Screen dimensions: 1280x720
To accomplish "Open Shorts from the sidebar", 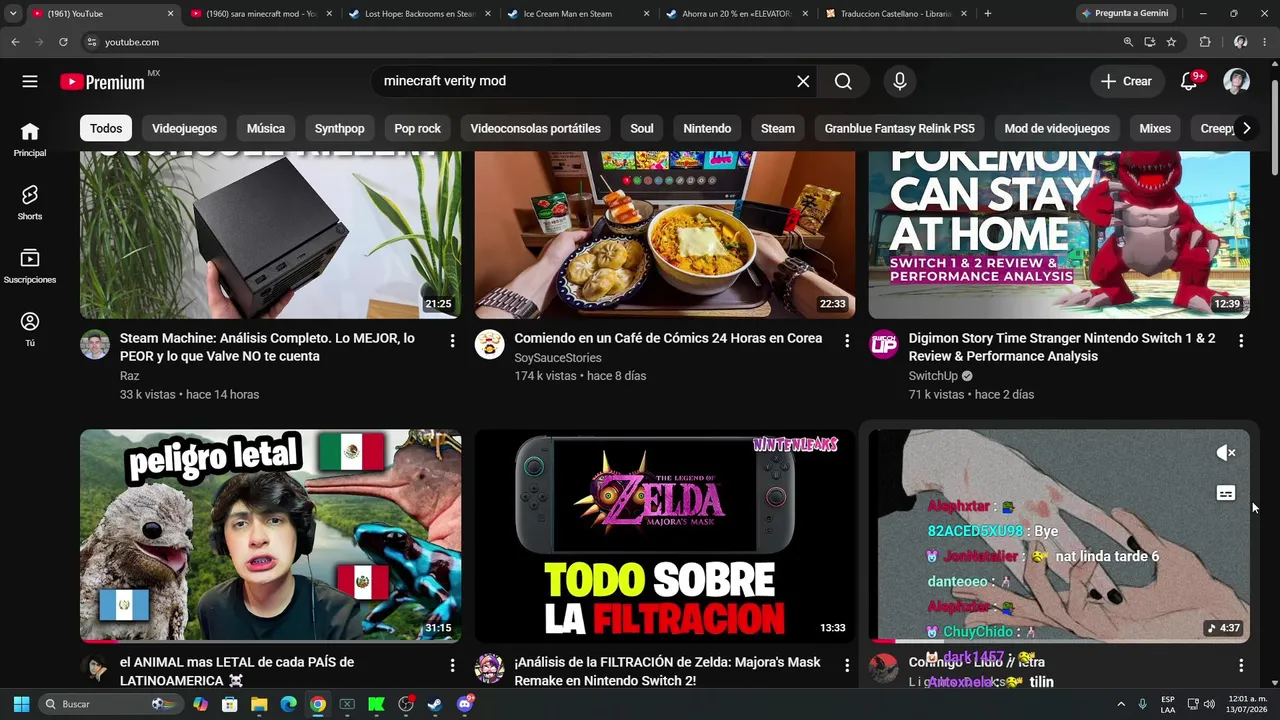I will (30, 202).
